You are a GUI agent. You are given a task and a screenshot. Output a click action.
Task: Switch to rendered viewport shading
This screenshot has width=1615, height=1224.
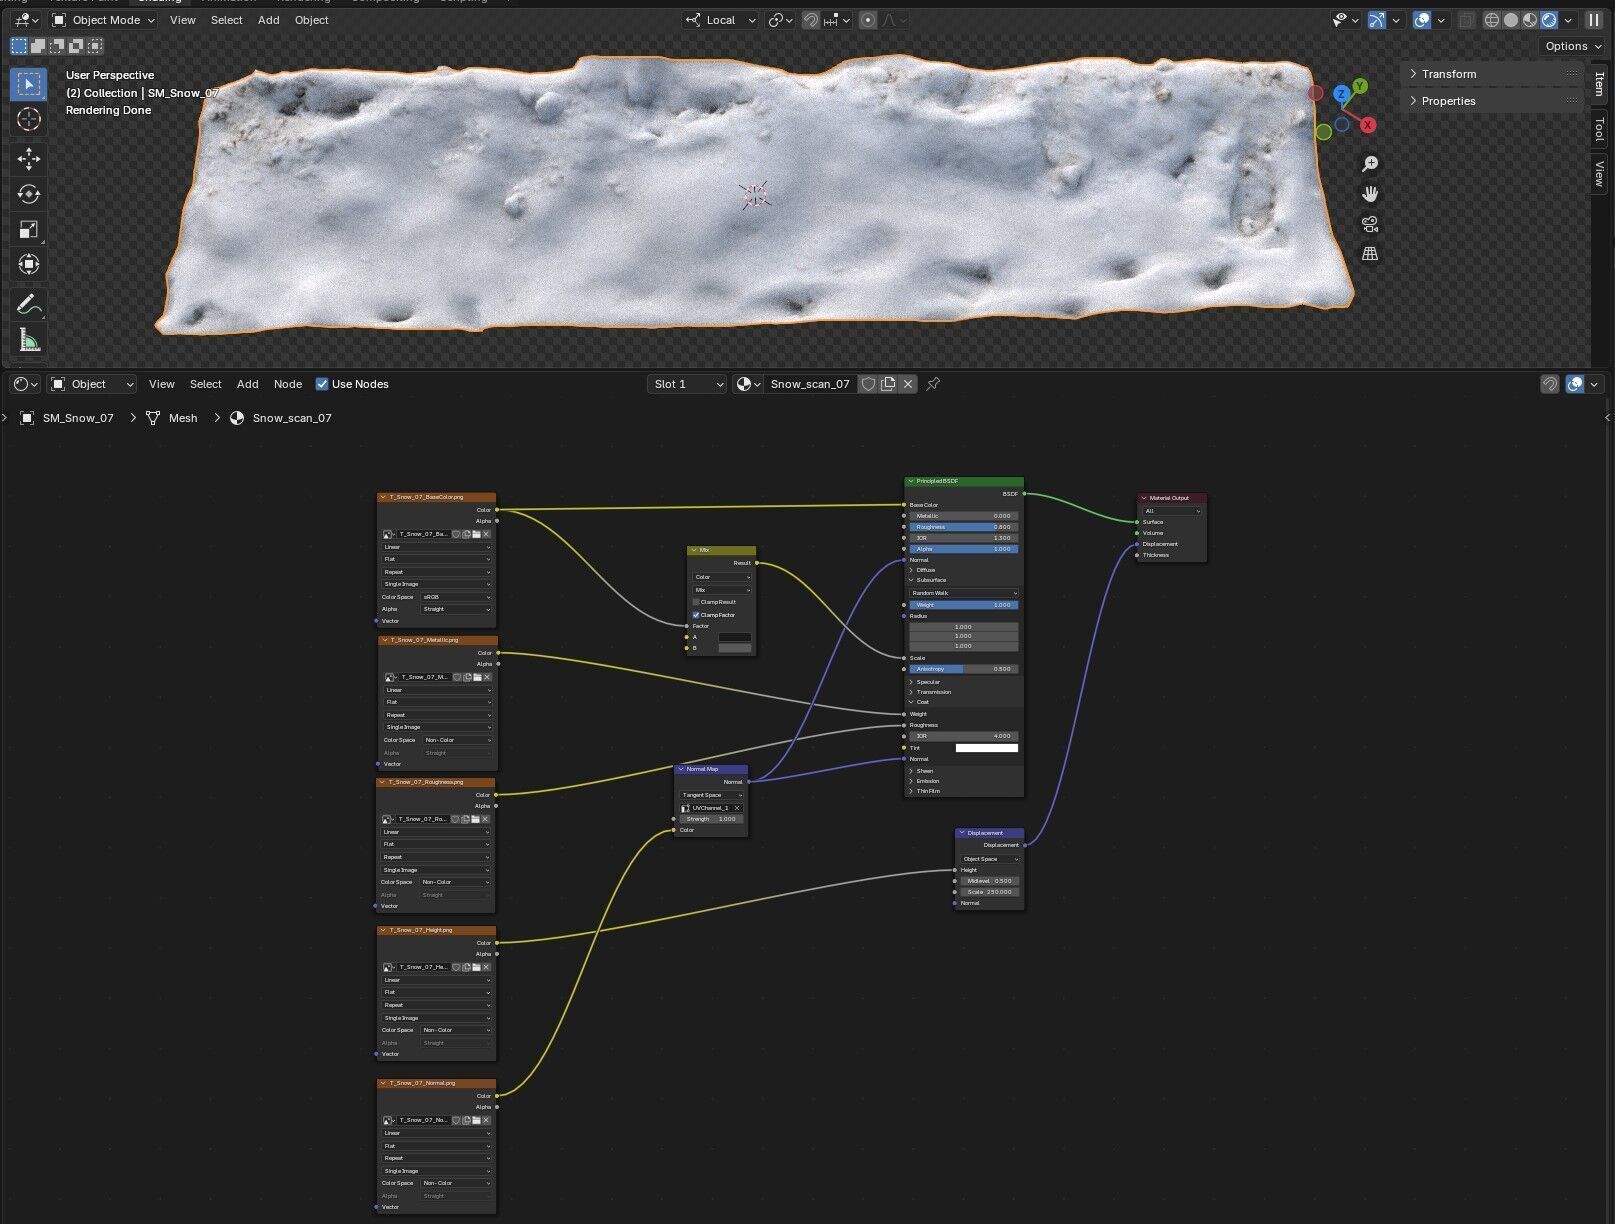click(x=1549, y=20)
